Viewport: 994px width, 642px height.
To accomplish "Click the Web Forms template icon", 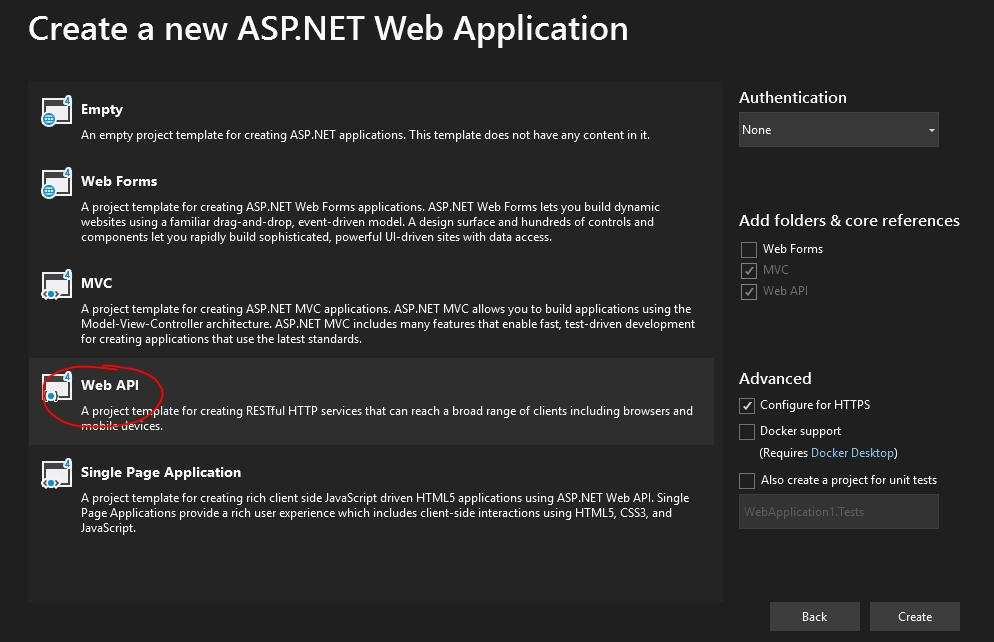I will pos(56,183).
